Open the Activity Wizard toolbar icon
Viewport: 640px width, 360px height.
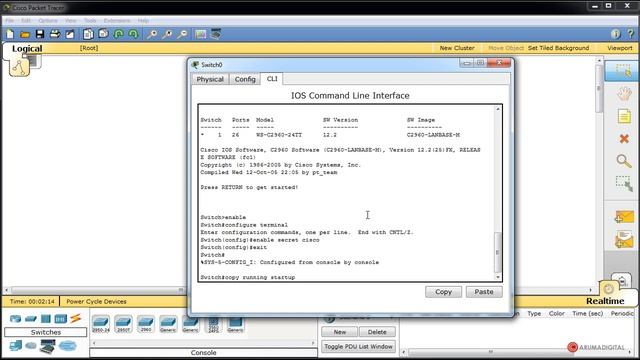click(x=70, y=34)
